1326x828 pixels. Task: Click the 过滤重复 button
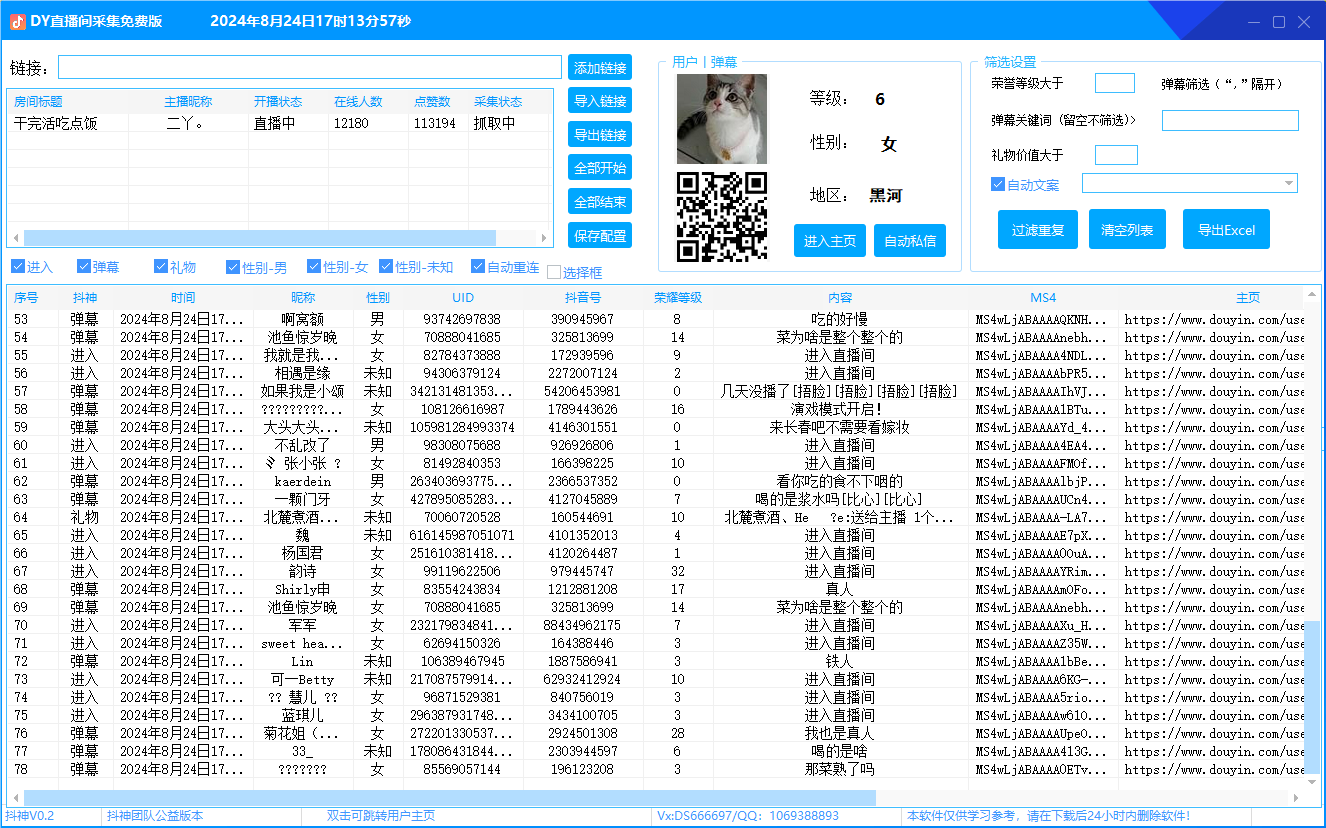(x=1037, y=229)
